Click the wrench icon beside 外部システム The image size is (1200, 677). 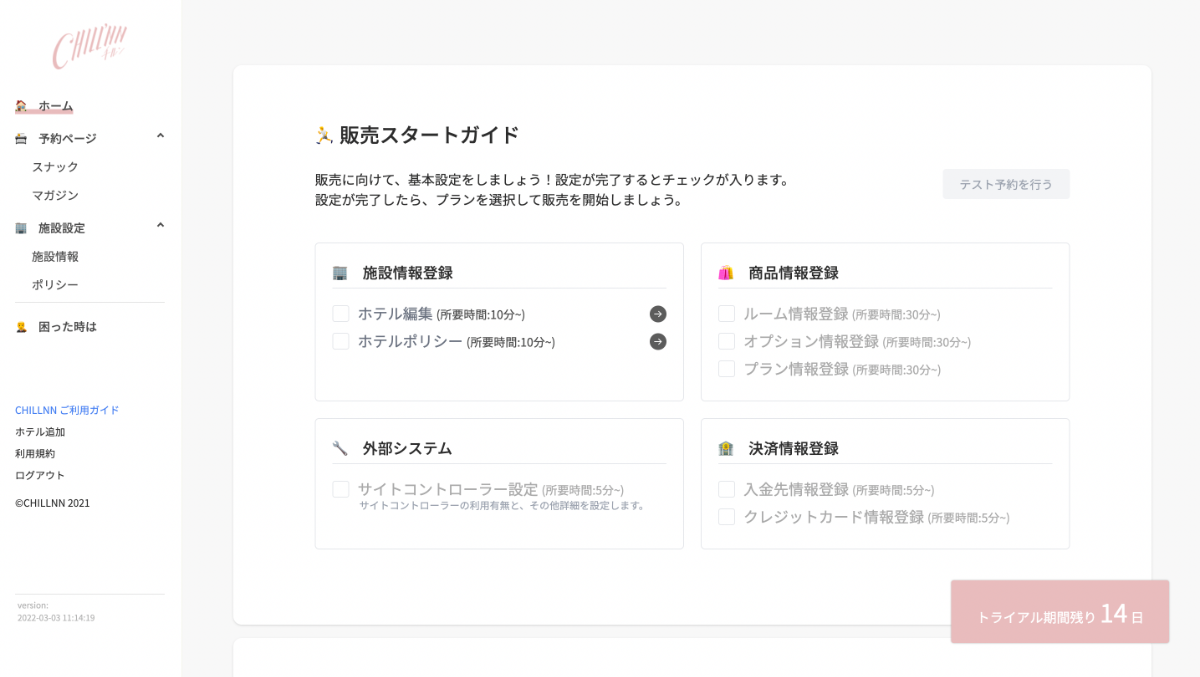point(340,448)
